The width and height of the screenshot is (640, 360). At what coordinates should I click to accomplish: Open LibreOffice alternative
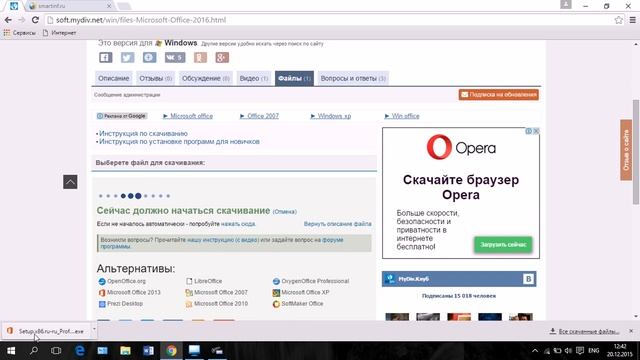tap(208, 281)
